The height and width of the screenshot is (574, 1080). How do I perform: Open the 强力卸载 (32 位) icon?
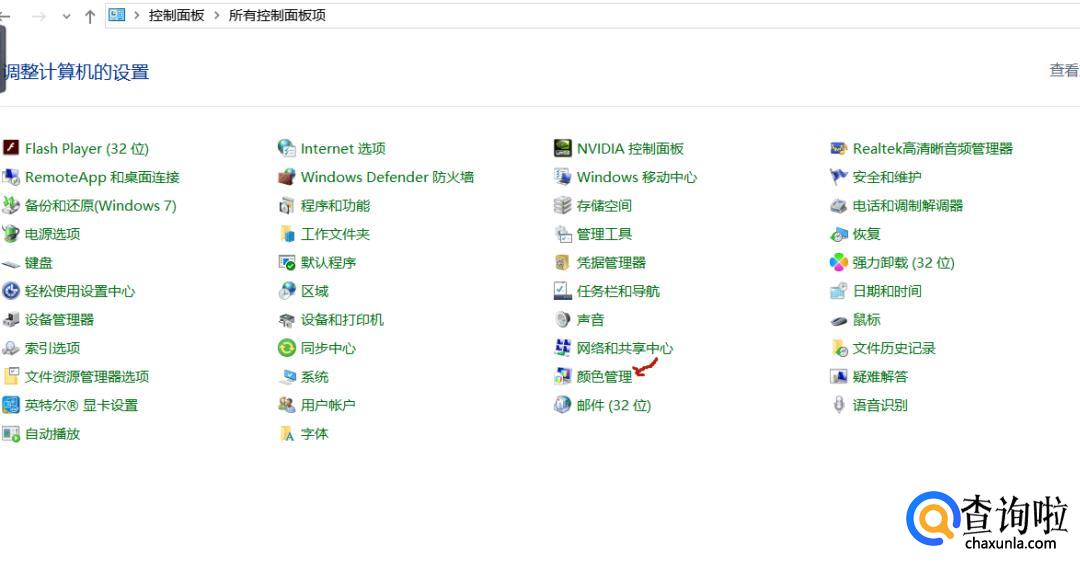[x=839, y=263]
